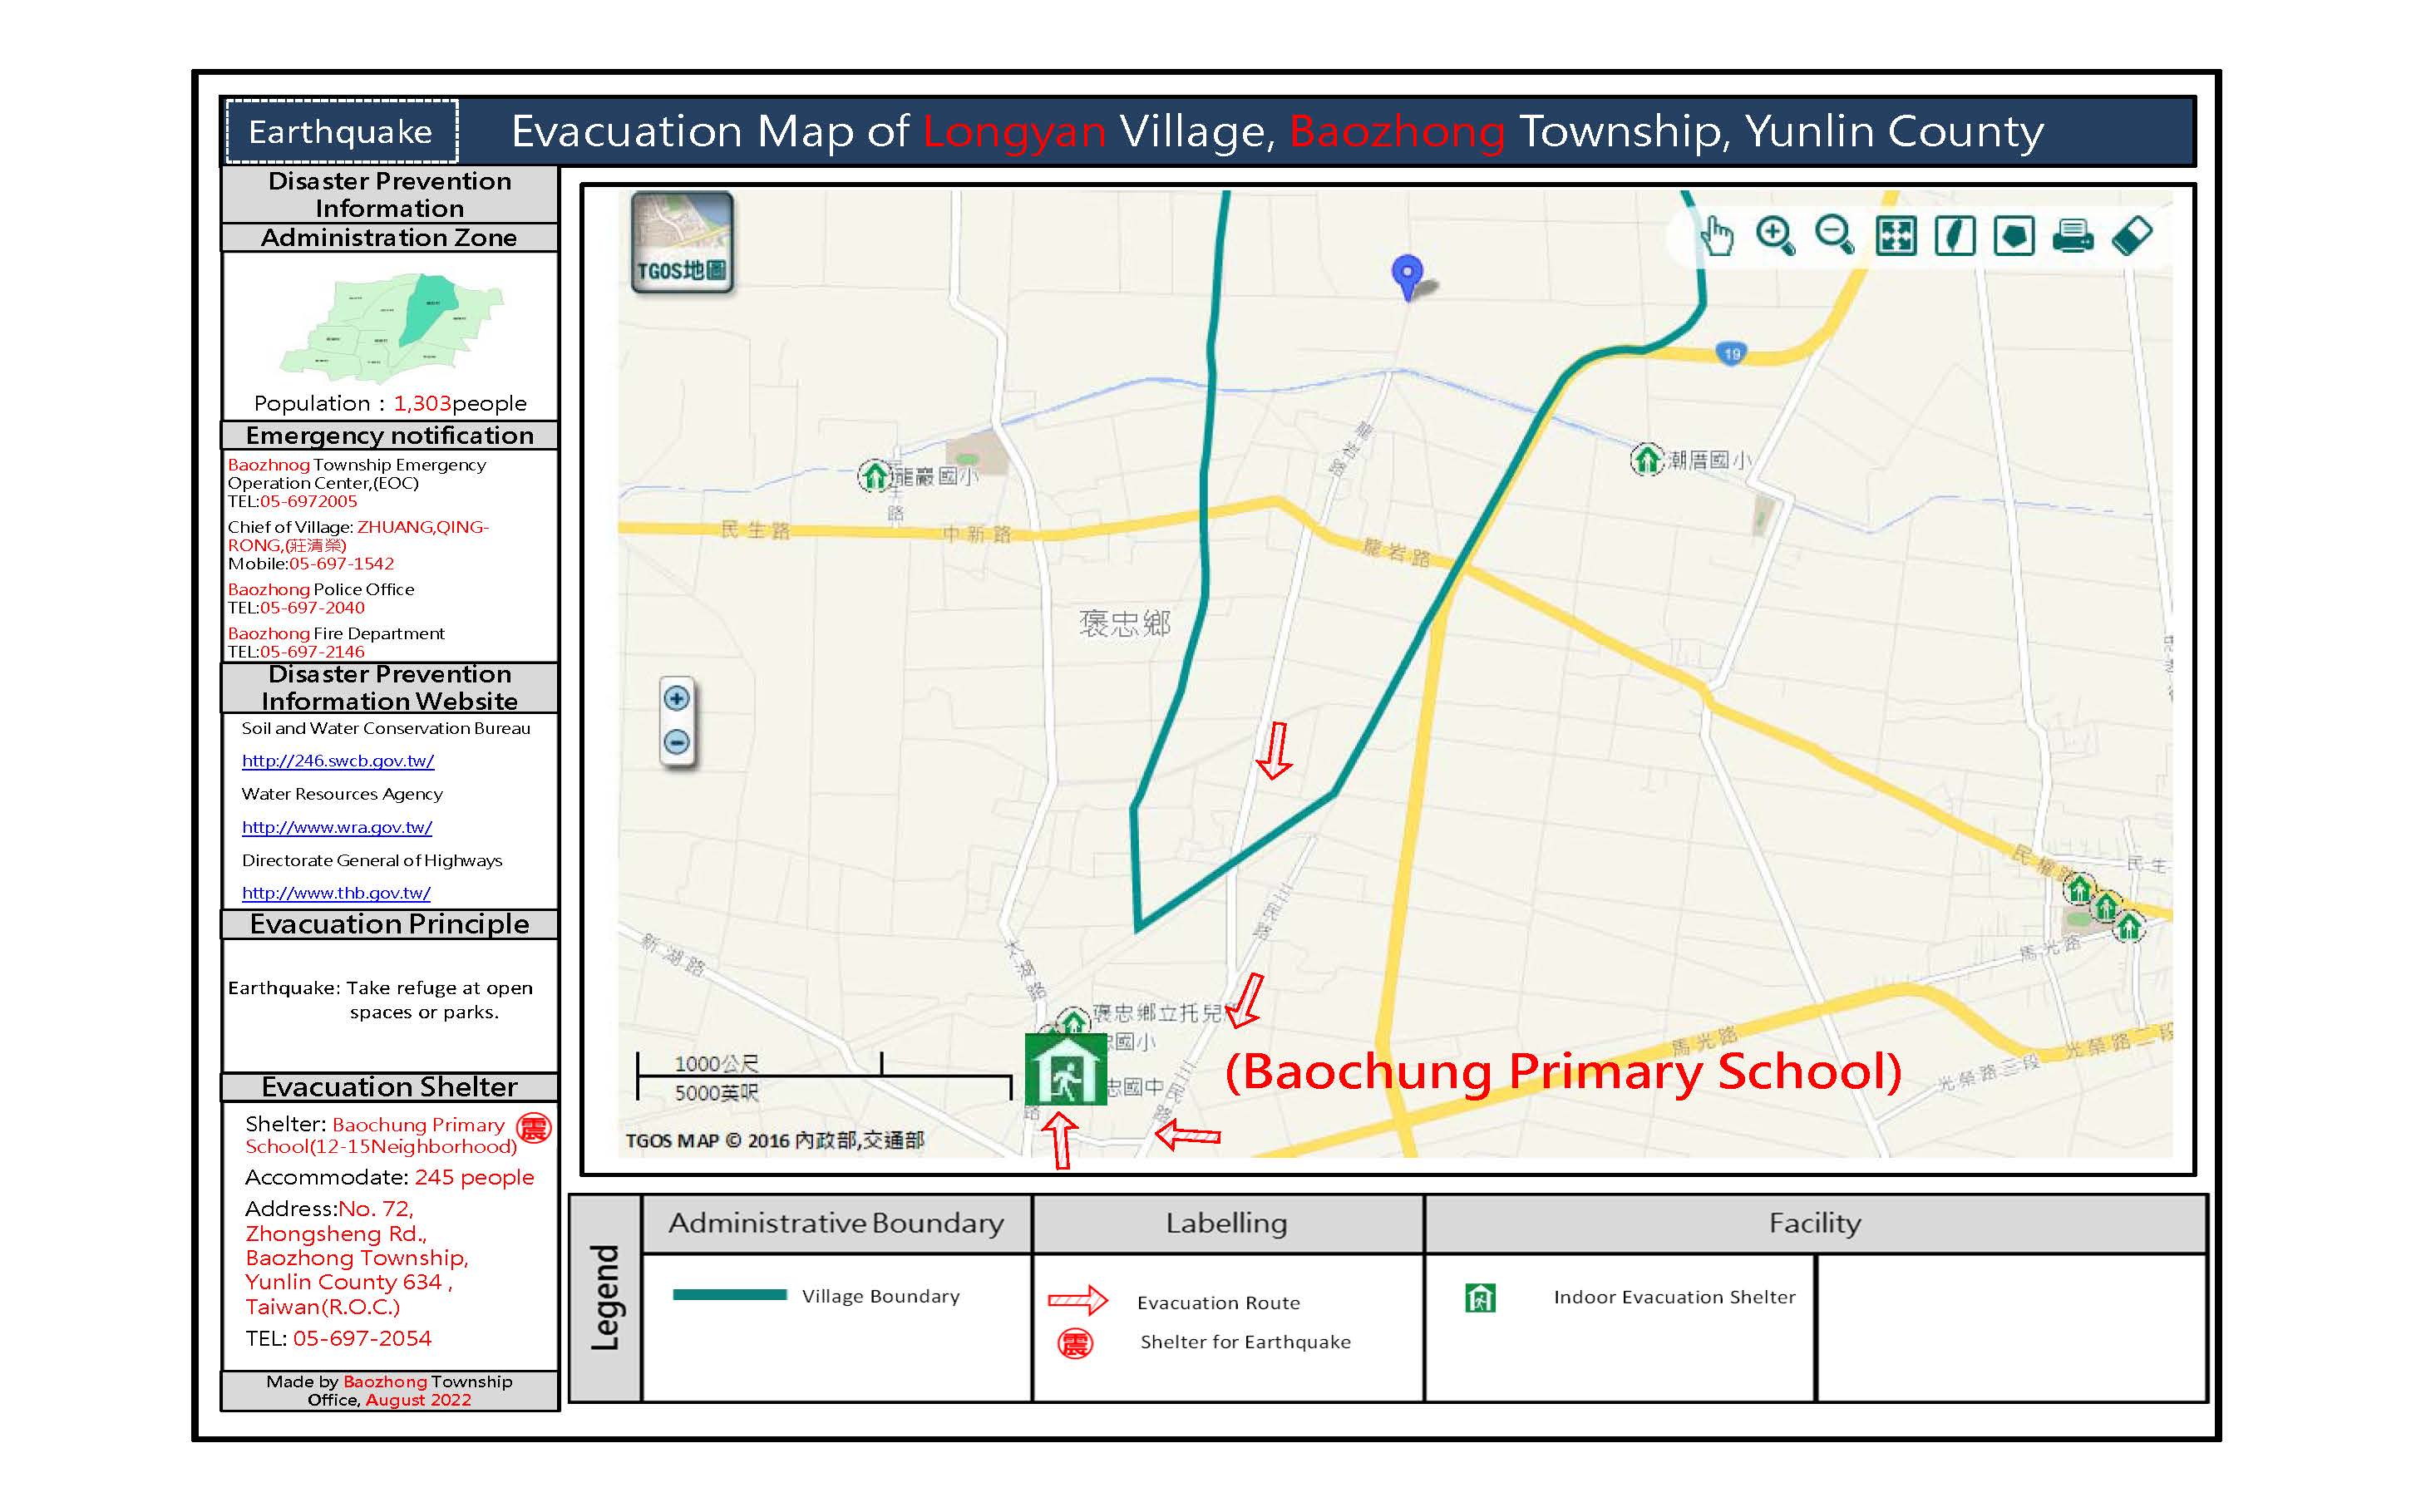
Task: Click the full extent arrows icon
Action: point(1896,237)
